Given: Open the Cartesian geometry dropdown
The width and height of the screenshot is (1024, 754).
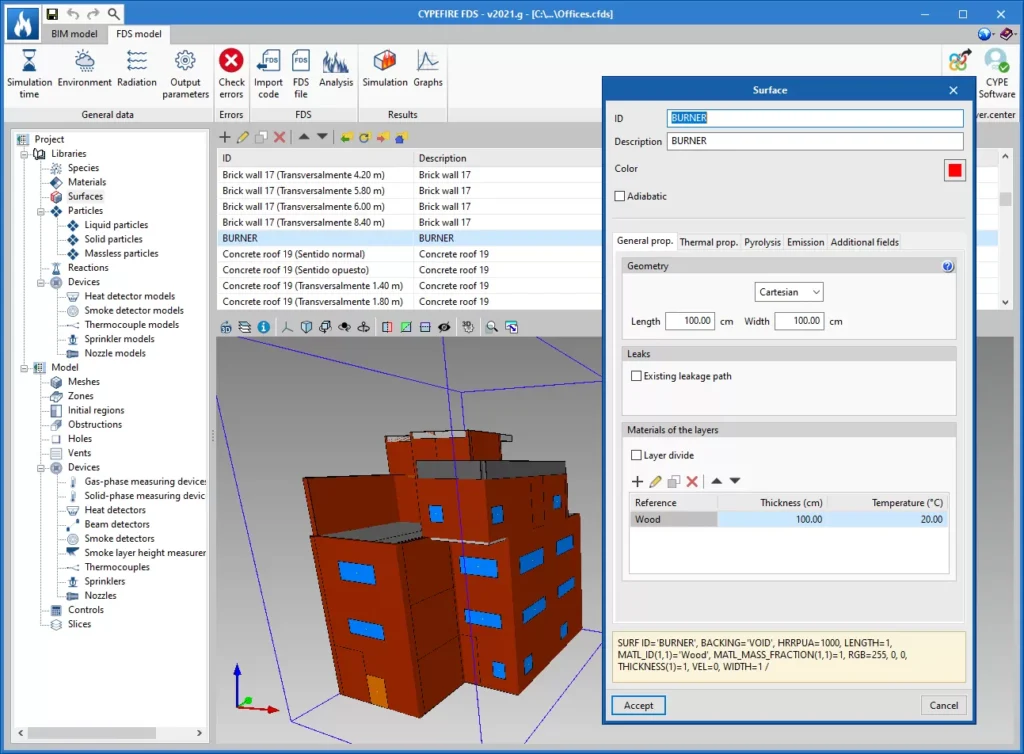Looking at the screenshot, I should [x=789, y=292].
